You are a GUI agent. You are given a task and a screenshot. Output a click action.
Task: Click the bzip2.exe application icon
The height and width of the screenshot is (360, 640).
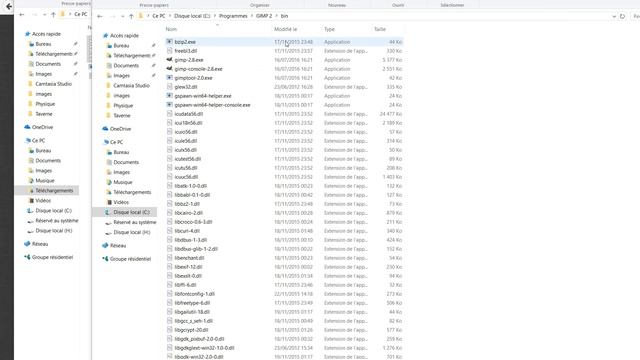tap(169, 42)
